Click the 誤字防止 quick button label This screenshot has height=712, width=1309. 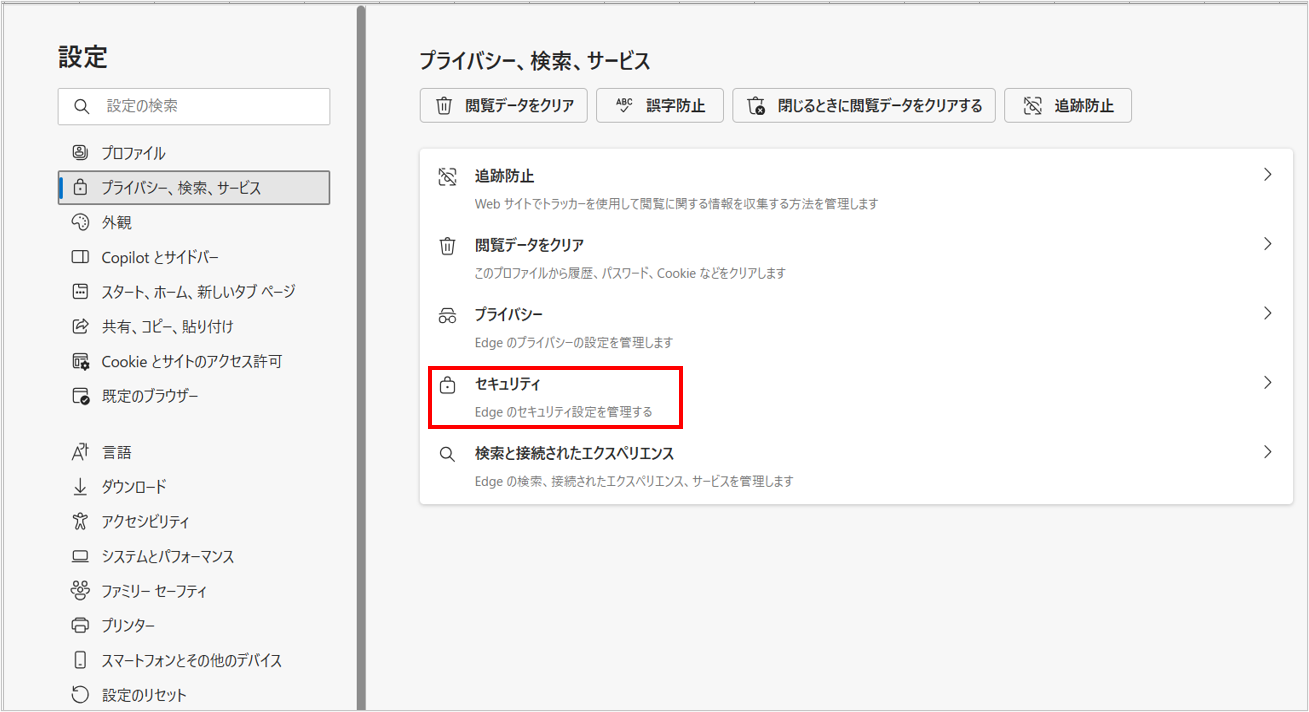tap(675, 105)
